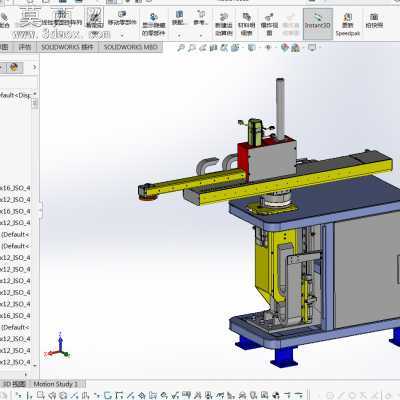Open SOLIDWORKS 插件 tab
400x400 pixels.
[x=67, y=47]
